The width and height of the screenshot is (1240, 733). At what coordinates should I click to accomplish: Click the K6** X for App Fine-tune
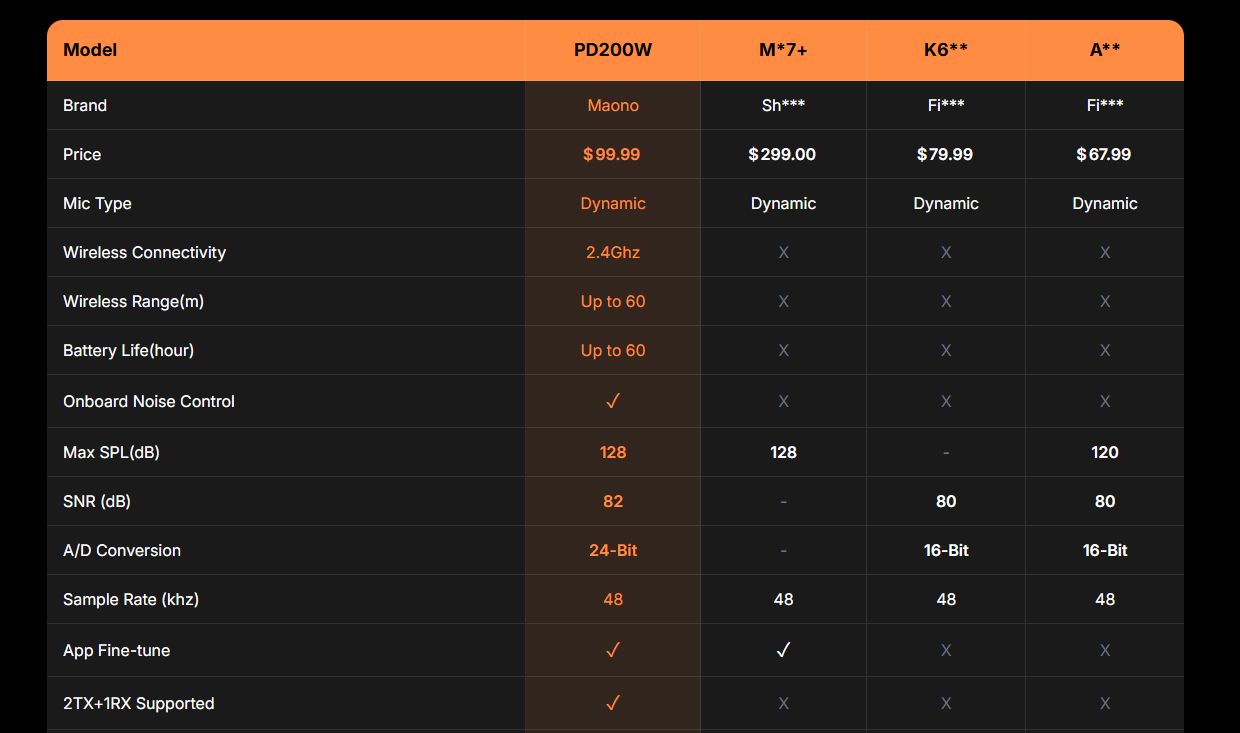tap(946, 651)
